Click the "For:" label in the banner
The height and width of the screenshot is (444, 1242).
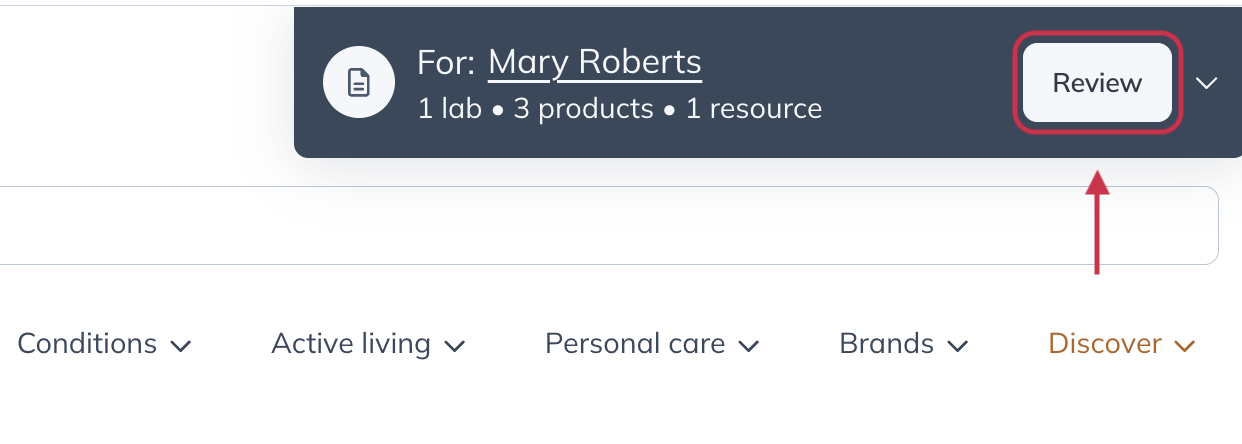[x=446, y=62]
